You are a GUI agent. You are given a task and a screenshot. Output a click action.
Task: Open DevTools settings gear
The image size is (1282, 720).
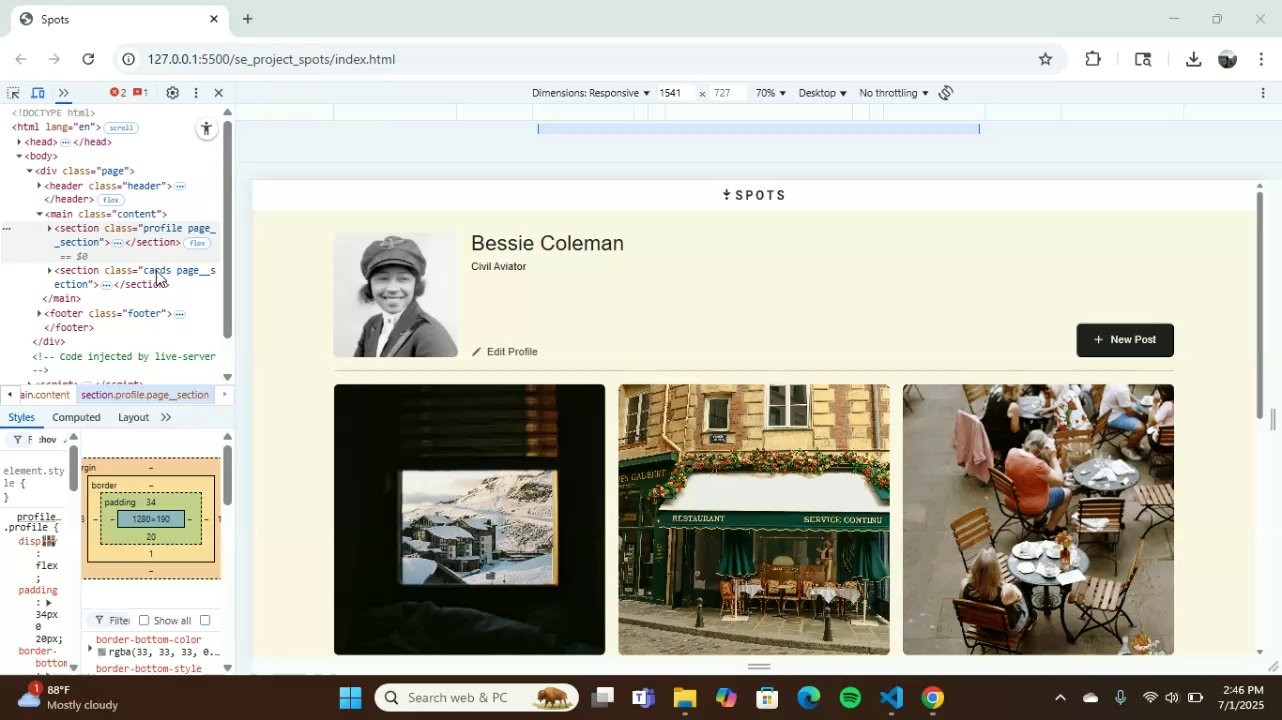[x=172, y=93]
